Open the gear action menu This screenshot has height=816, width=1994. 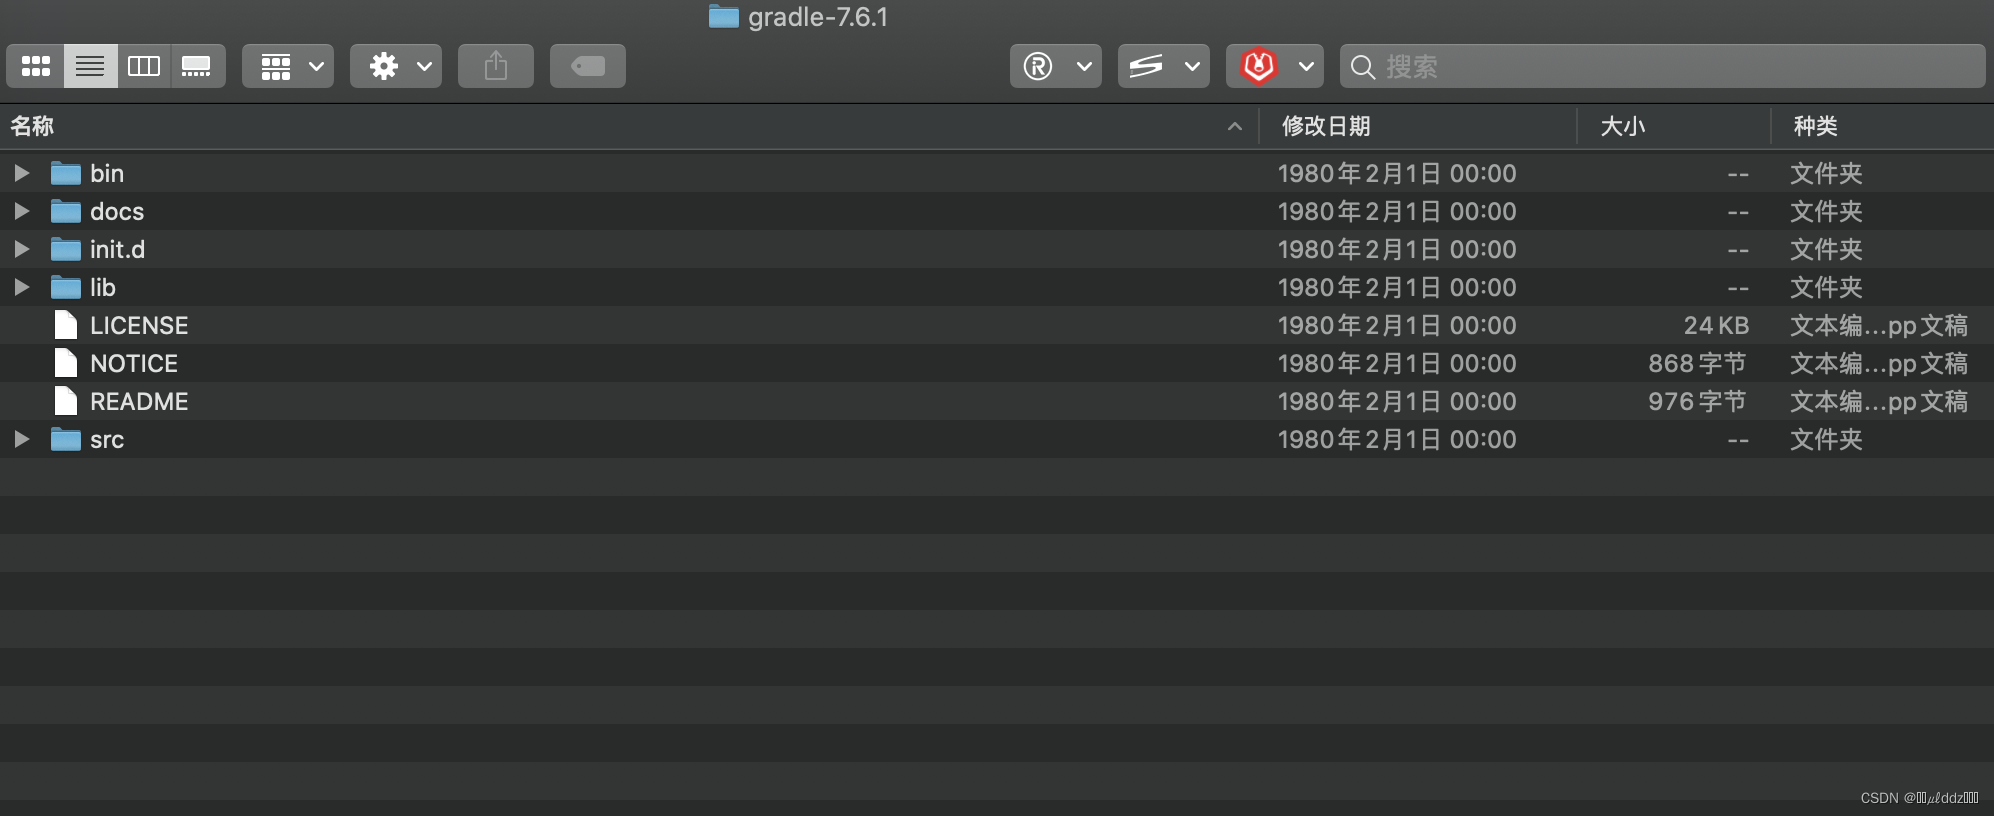[x=396, y=66]
